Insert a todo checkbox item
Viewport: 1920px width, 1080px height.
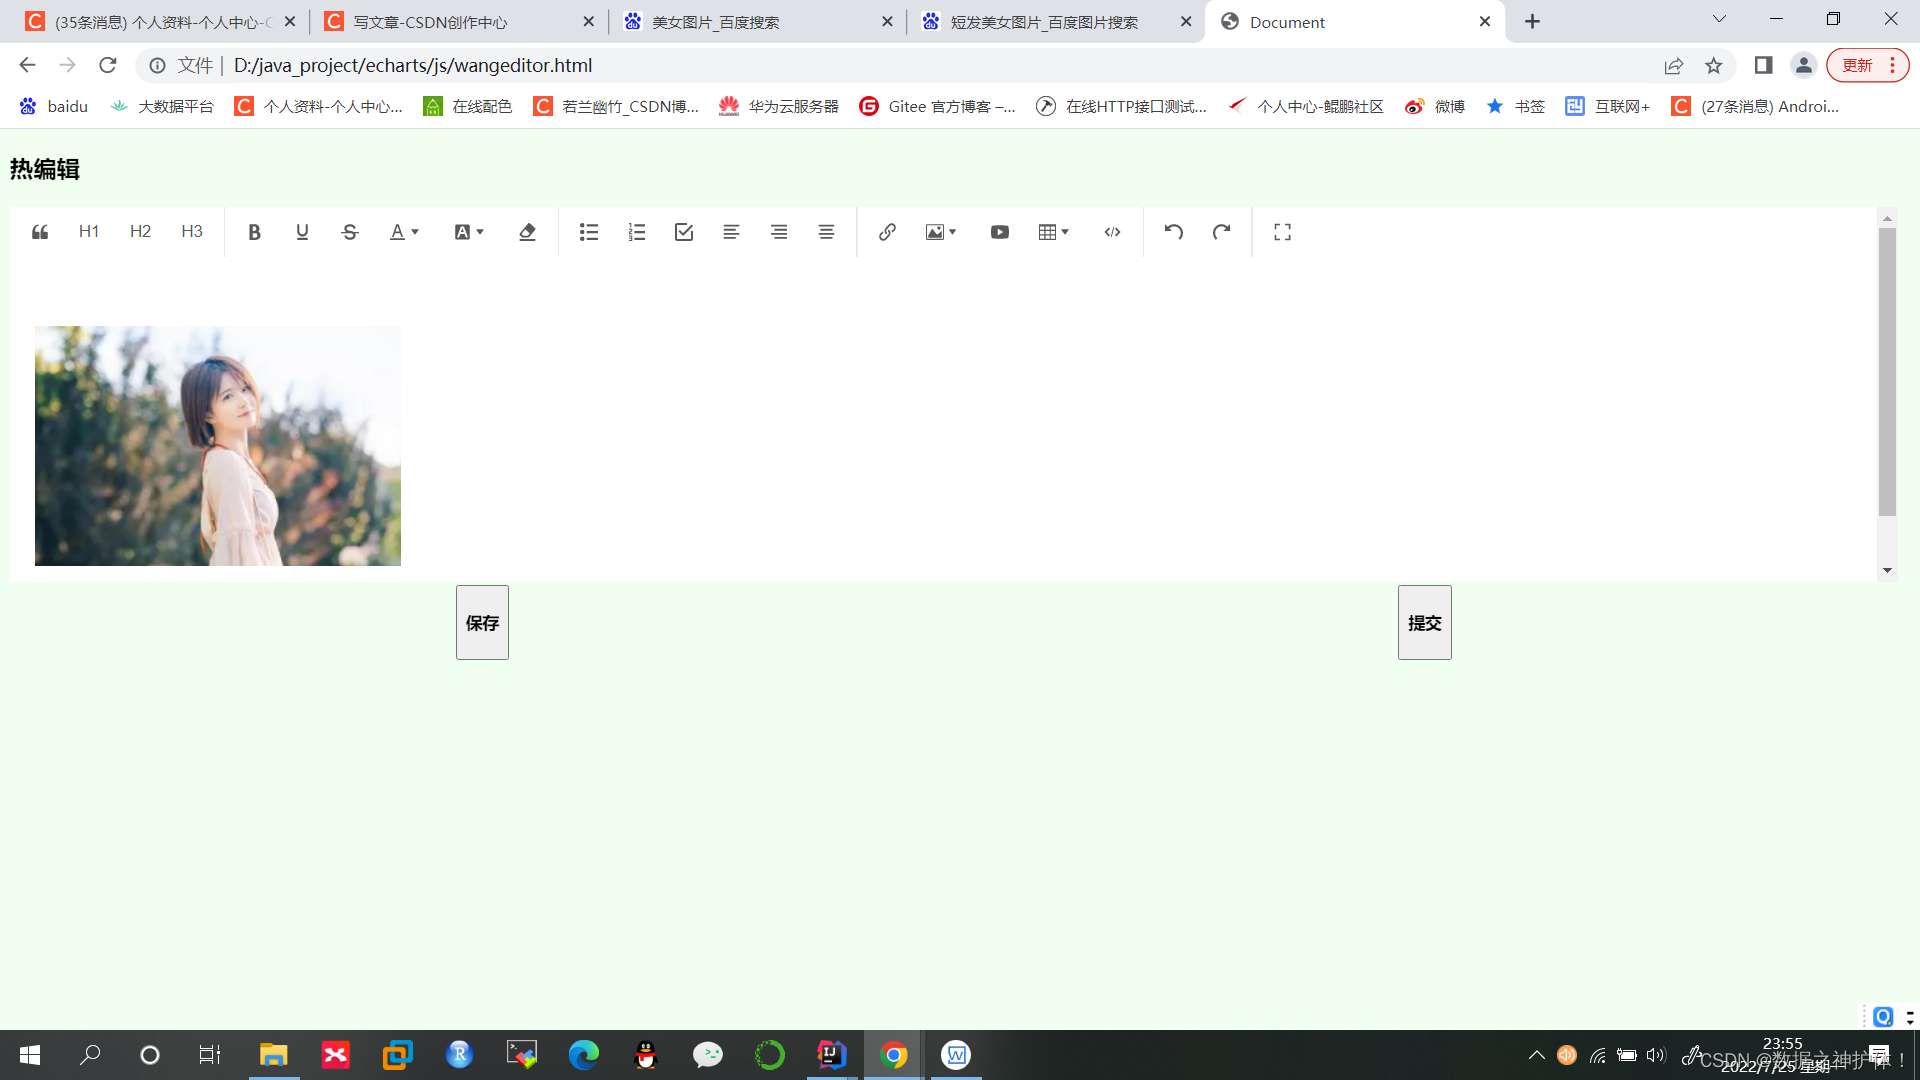(684, 232)
